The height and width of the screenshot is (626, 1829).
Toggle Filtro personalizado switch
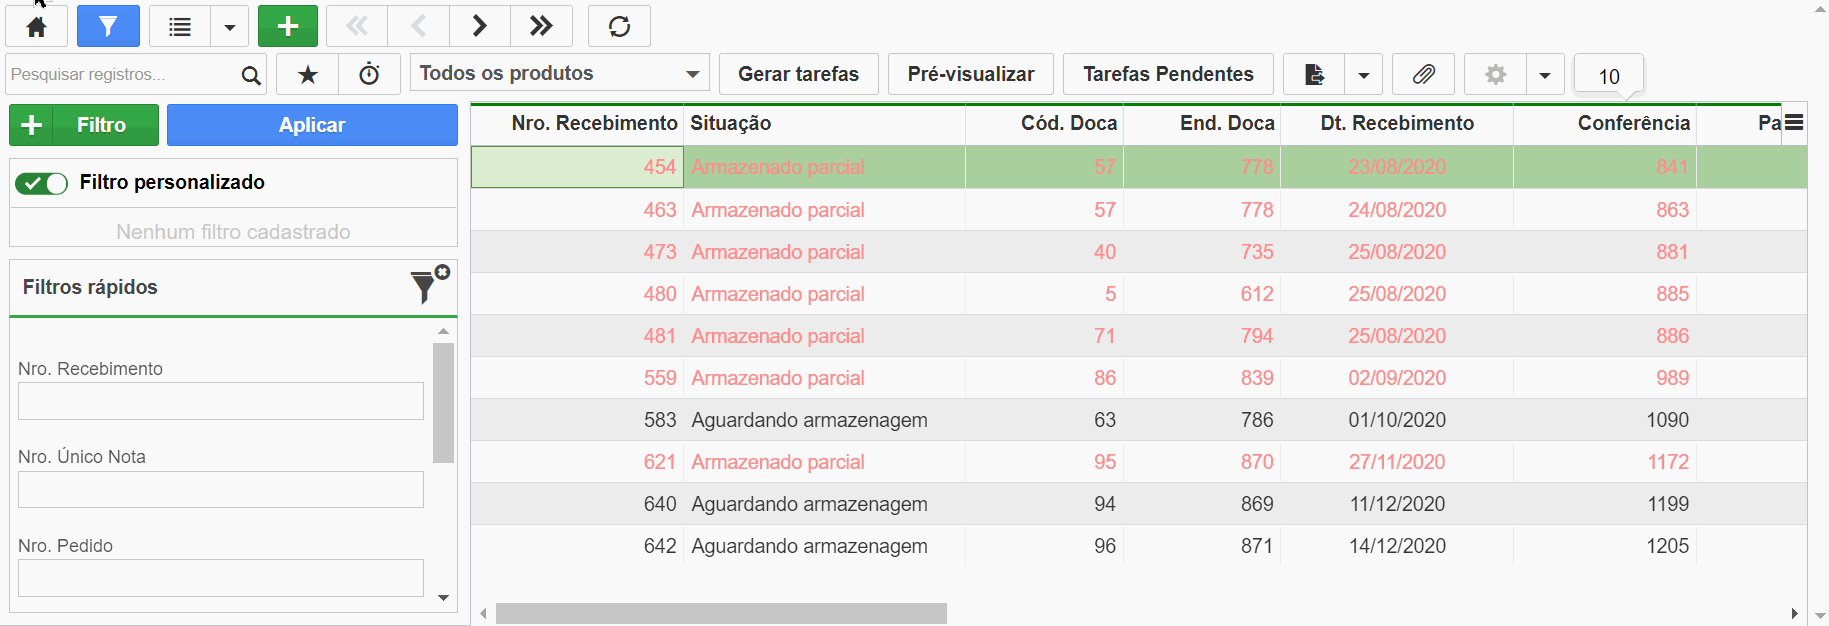point(41,183)
